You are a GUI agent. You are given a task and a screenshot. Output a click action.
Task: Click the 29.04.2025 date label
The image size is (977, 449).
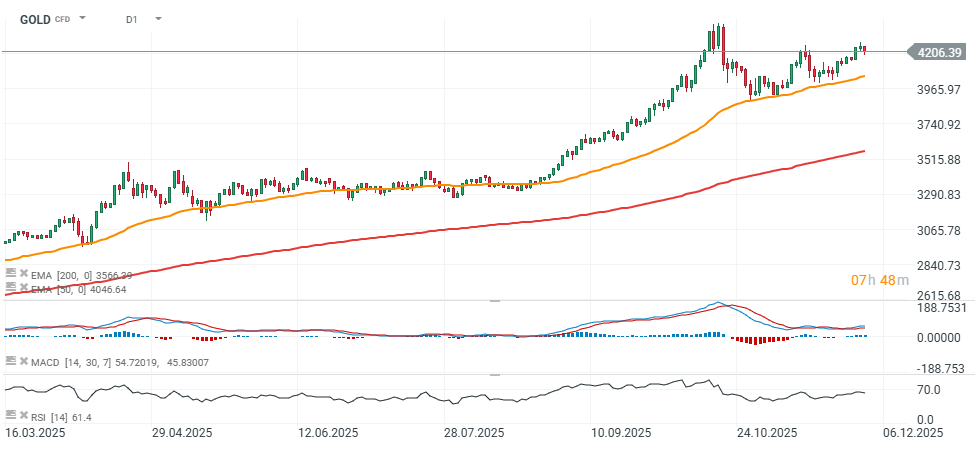click(183, 433)
